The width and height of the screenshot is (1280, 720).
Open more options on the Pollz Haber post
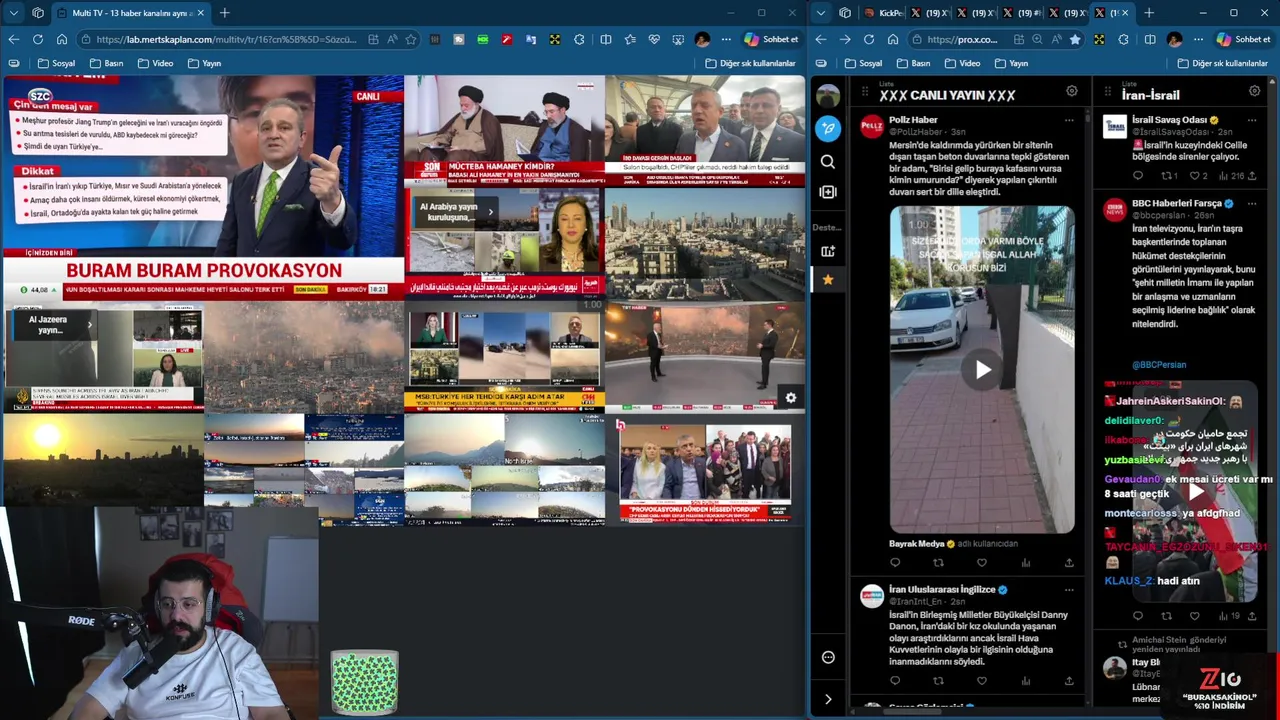coord(1069,120)
